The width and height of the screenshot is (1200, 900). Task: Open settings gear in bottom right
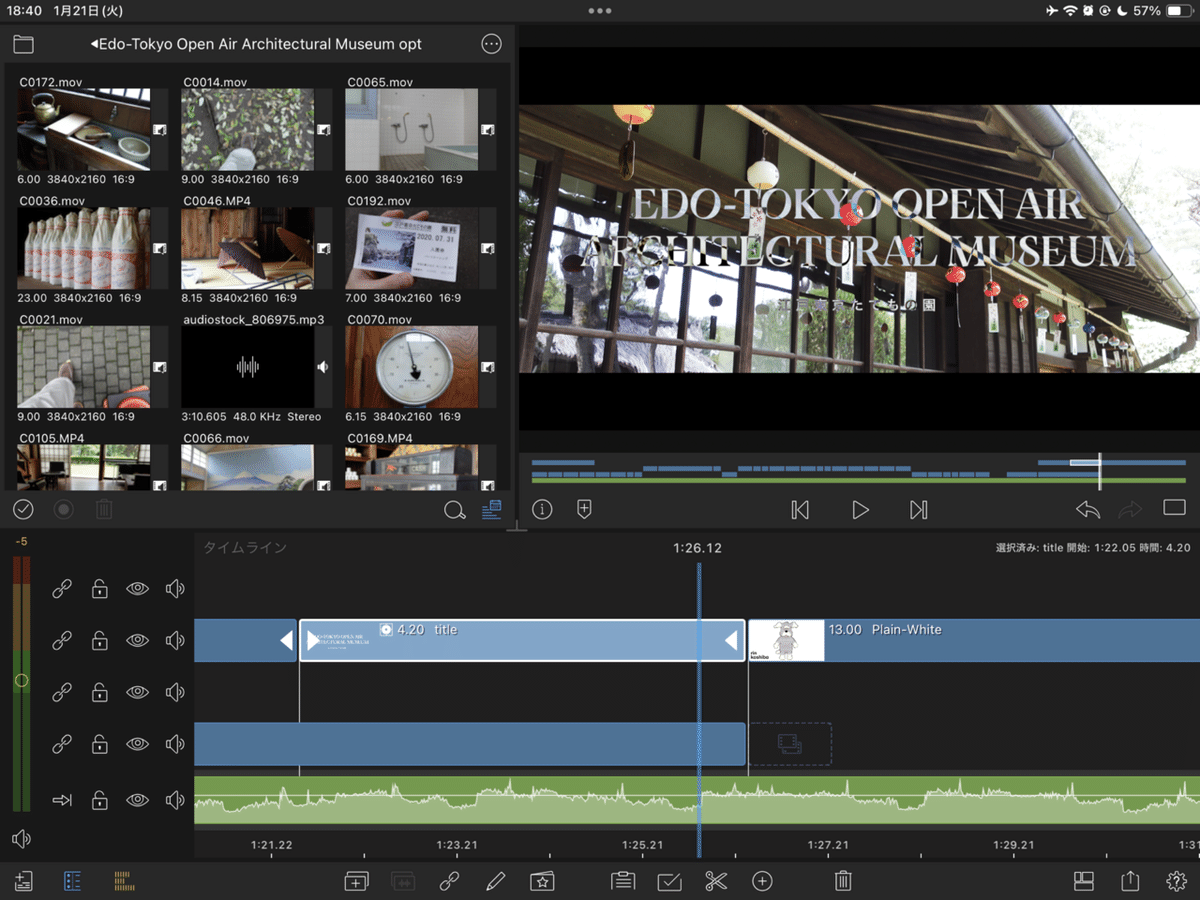(1176, 881)
